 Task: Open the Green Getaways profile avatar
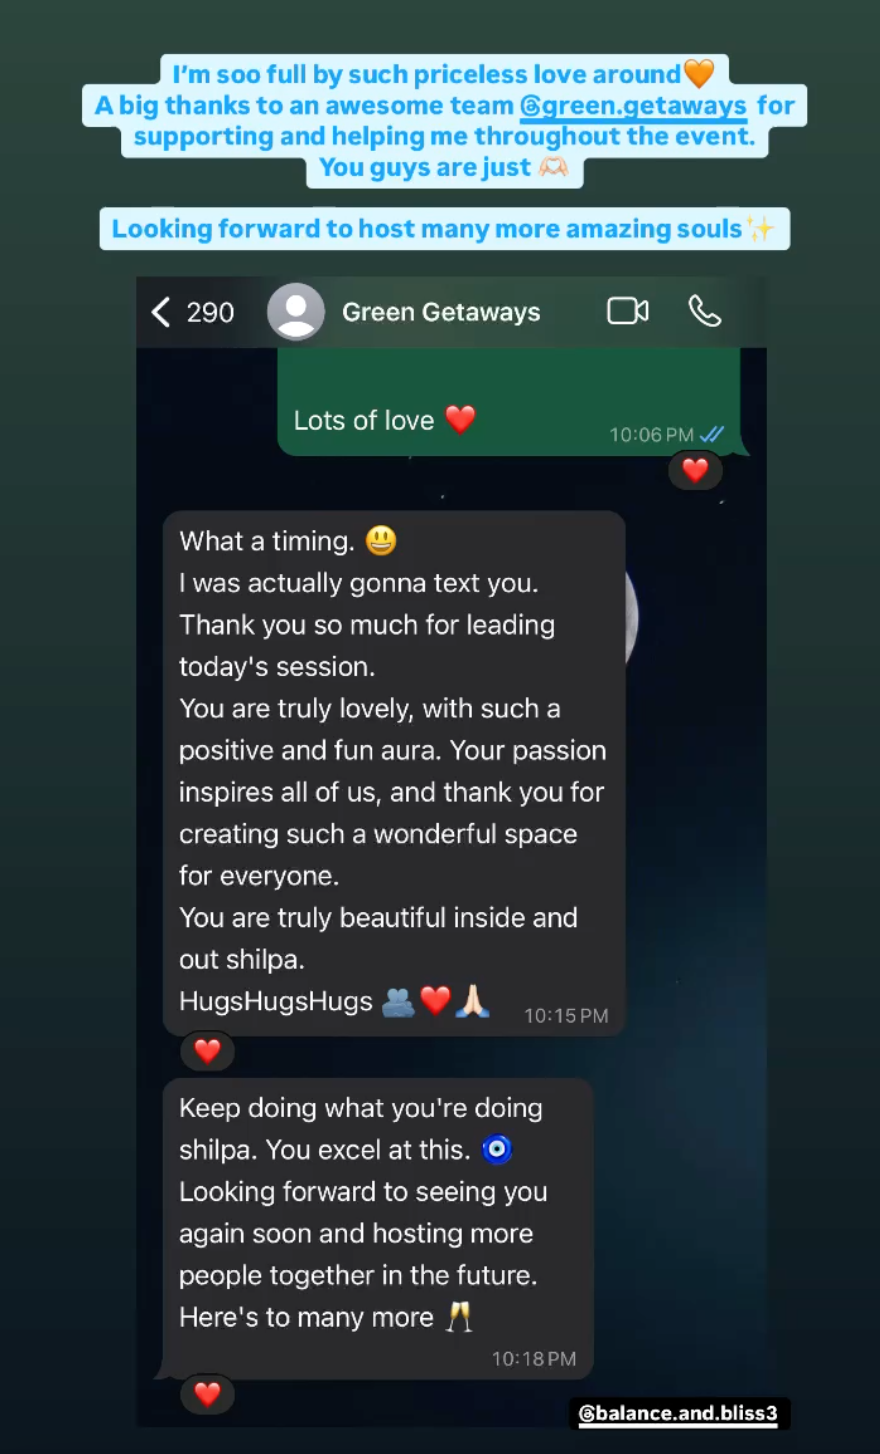pos(296,312)
